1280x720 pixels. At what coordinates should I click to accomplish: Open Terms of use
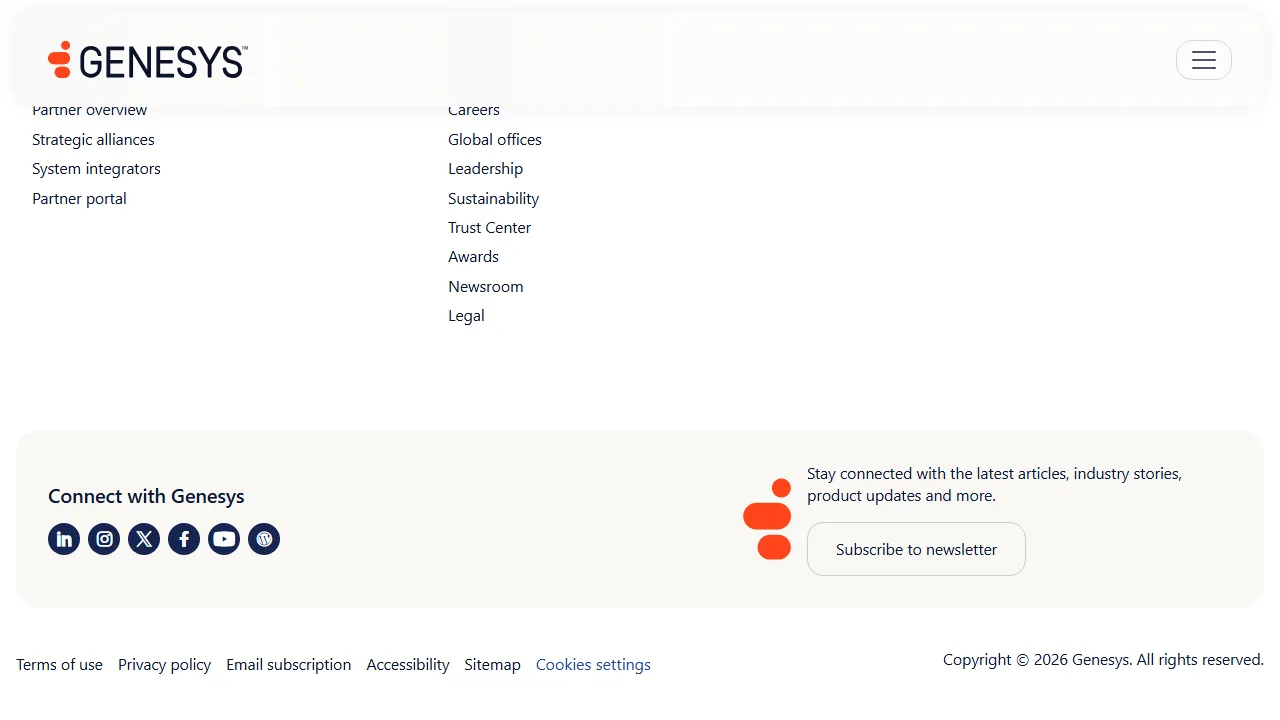[59, 664]
